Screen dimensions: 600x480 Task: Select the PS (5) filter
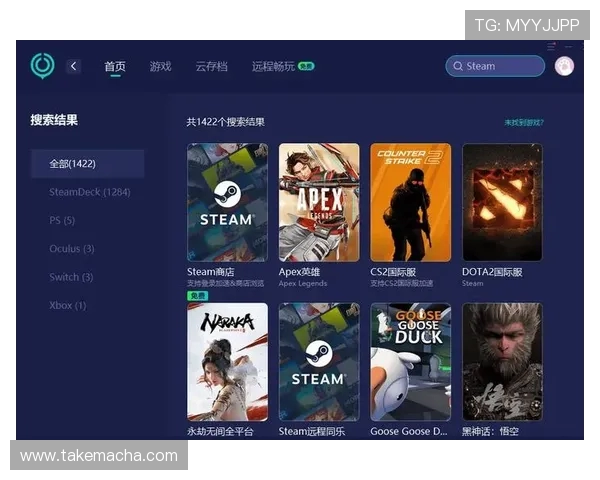[62, 220]
